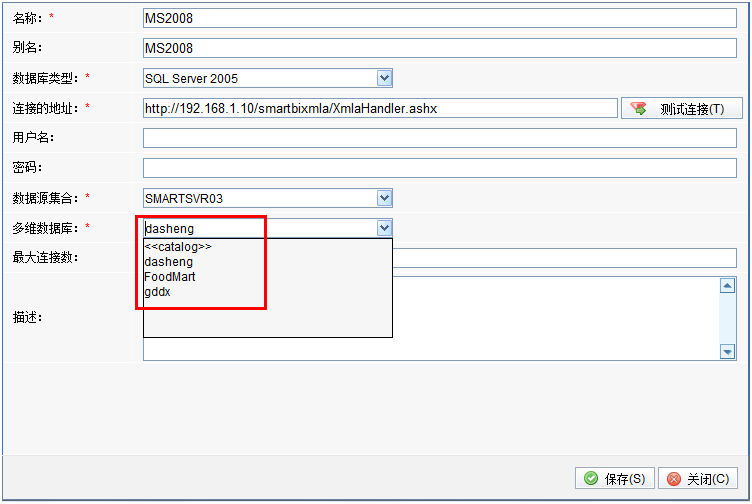This screenshot has width=752, height=504.
Task: Click the 保存(S) save button
Action: (x=614, y=478)
